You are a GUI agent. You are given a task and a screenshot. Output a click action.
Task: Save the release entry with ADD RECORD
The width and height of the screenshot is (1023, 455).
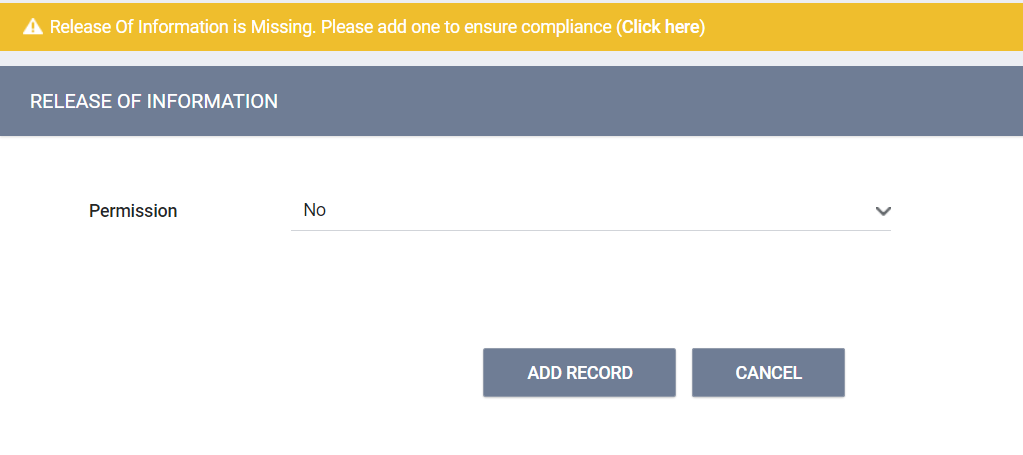click(x=579, y=373)
